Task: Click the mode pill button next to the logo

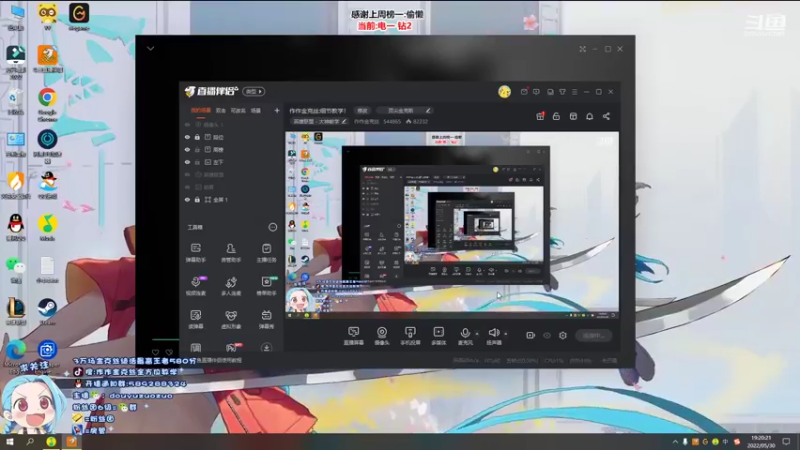Action: coord(254,91)
